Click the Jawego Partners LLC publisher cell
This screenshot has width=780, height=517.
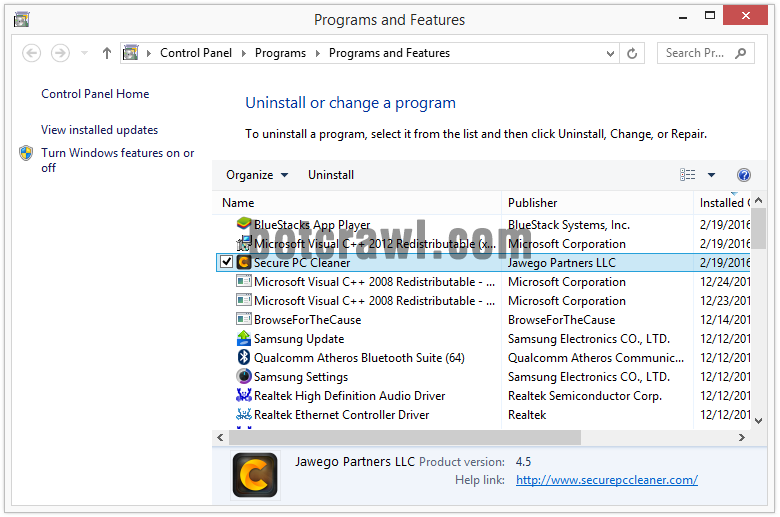coord(562,262)
